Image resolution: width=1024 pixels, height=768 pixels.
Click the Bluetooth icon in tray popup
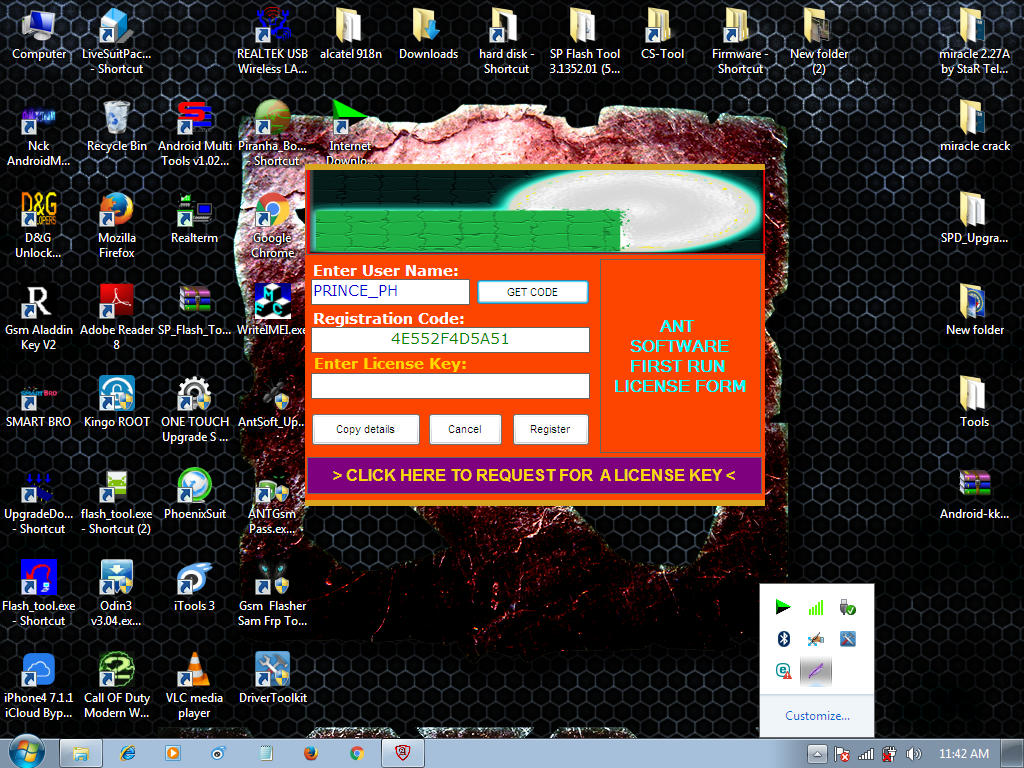784,639
